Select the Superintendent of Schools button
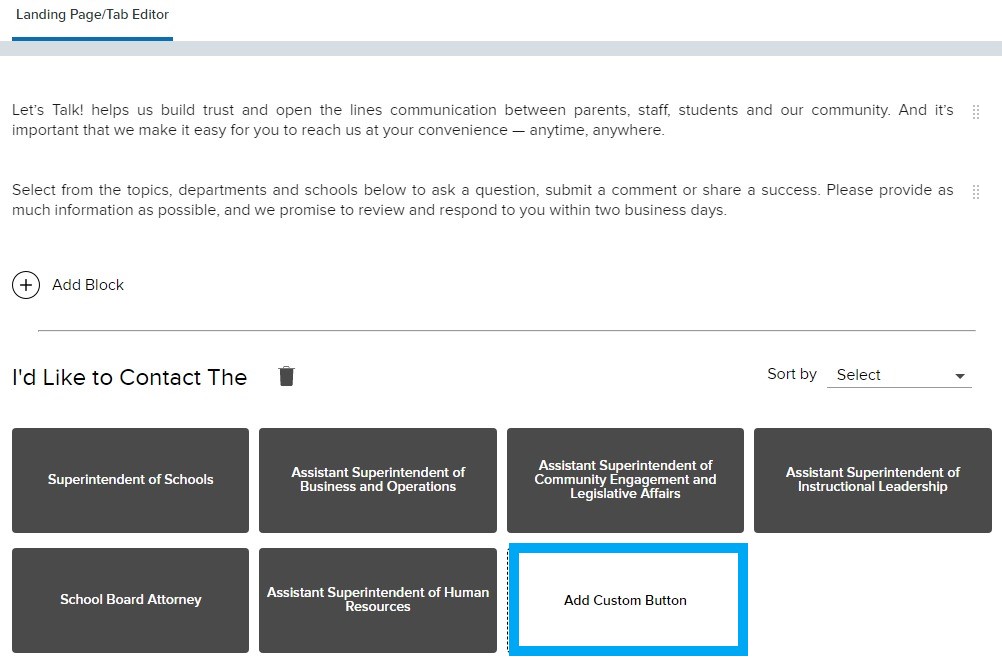This screenshot has height=664, width=1002. tap(130, 480)
